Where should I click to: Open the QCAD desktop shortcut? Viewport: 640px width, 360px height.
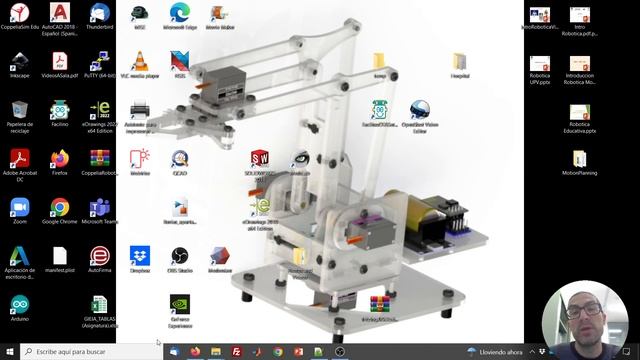coord(180,162)
